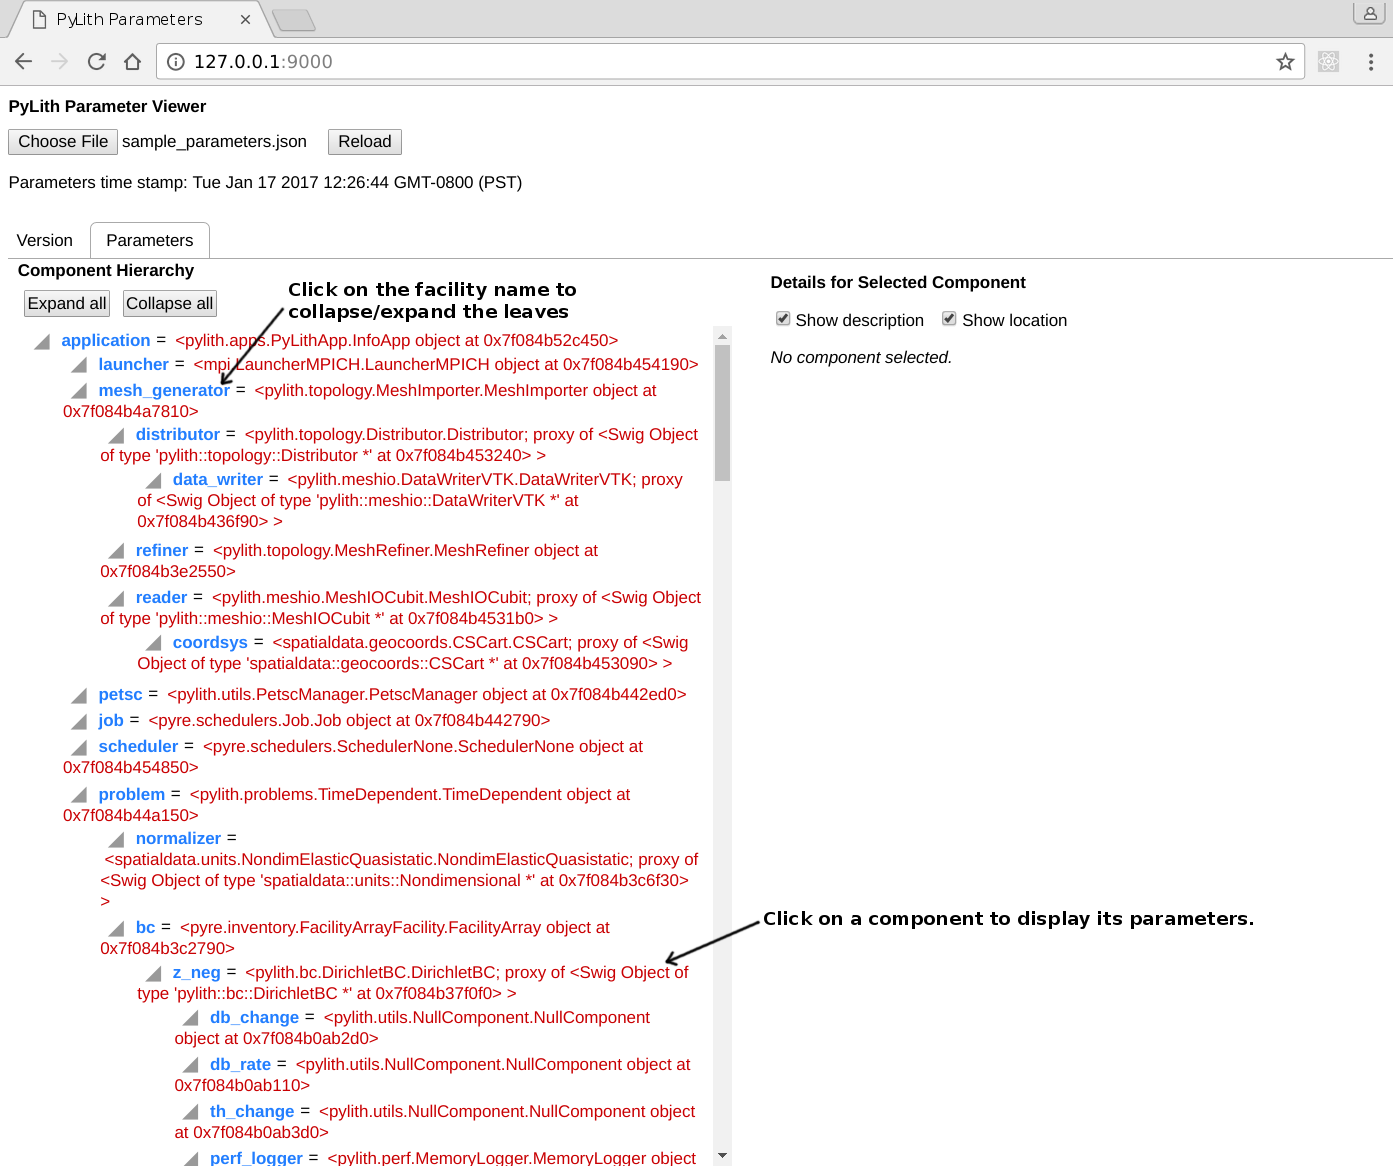Select the problem facility name
This screenshot has height=1166, width=1393.
tap(132, 794)
